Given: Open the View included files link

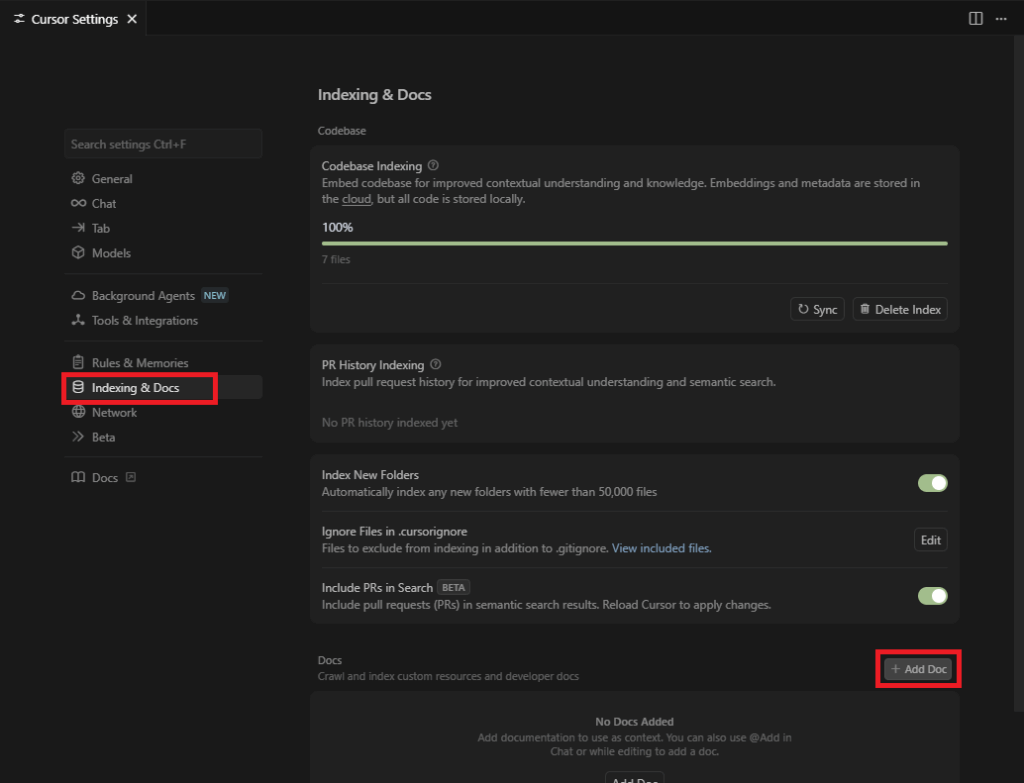Looking at the screenshot, I should [x=662, y=549].
